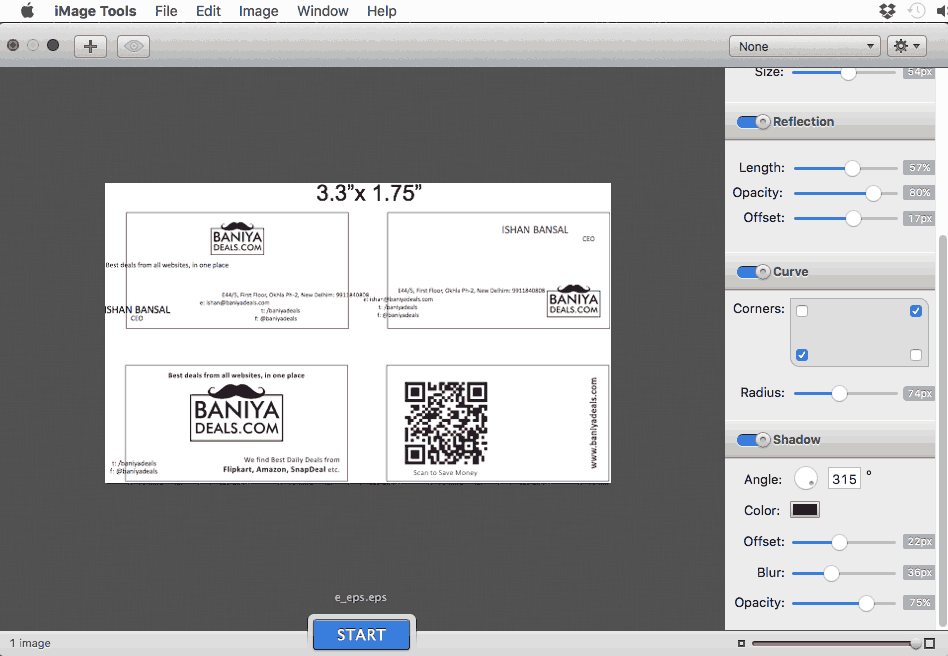Click the e_eps.eps file name
The image size is (948, 656).
pos(361,597)
